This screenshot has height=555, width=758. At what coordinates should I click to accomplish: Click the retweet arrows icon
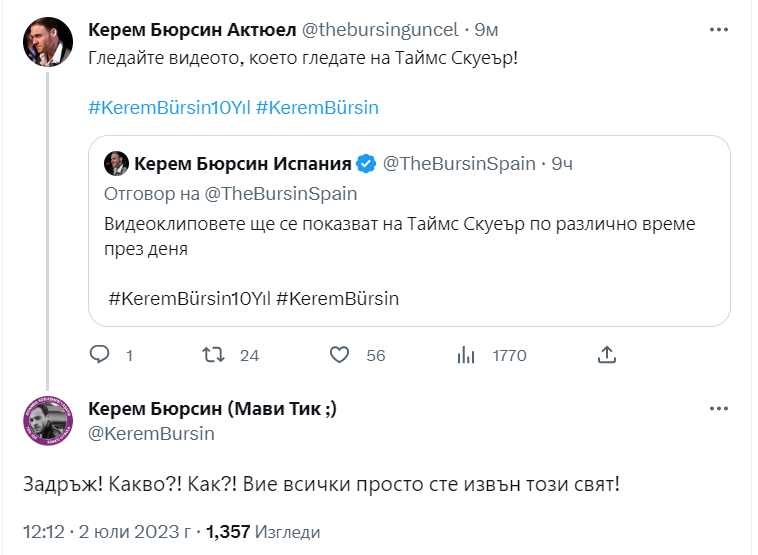213,355
